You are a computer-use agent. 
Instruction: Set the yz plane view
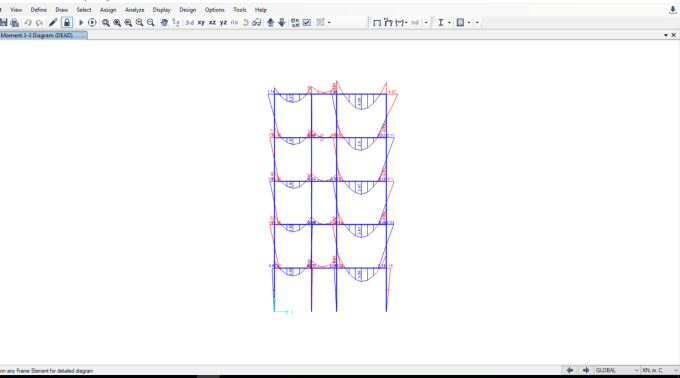(223, 23)
